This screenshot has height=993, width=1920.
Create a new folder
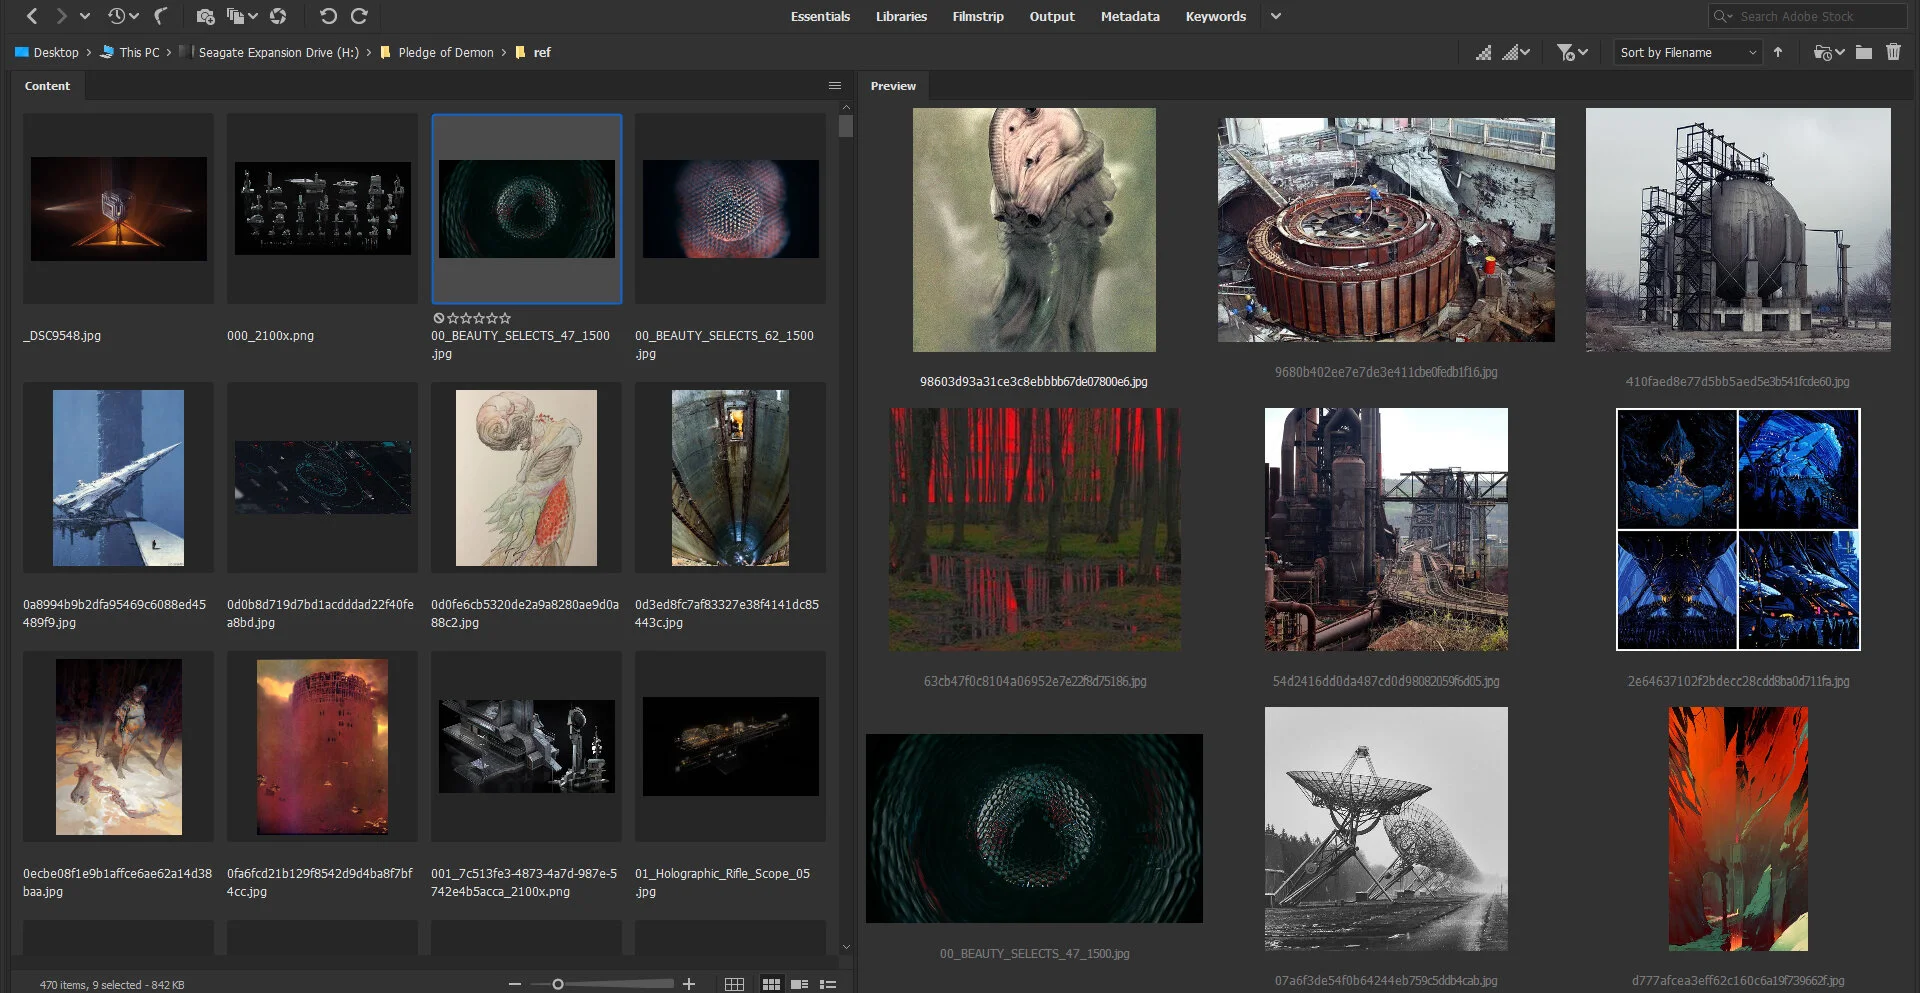[1863, 52]
